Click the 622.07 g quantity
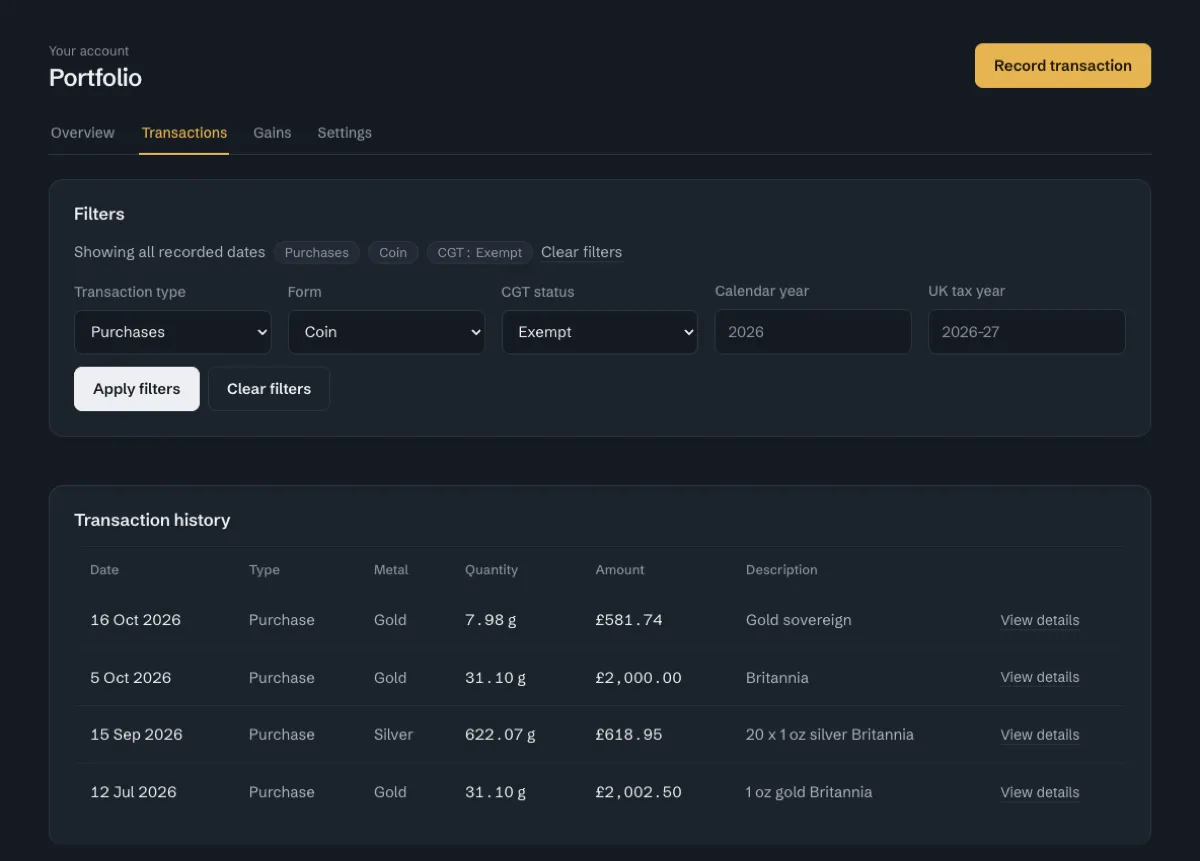Image resolution: width=1200 pixels, height=861 pixels. click(x=500, y=735)
